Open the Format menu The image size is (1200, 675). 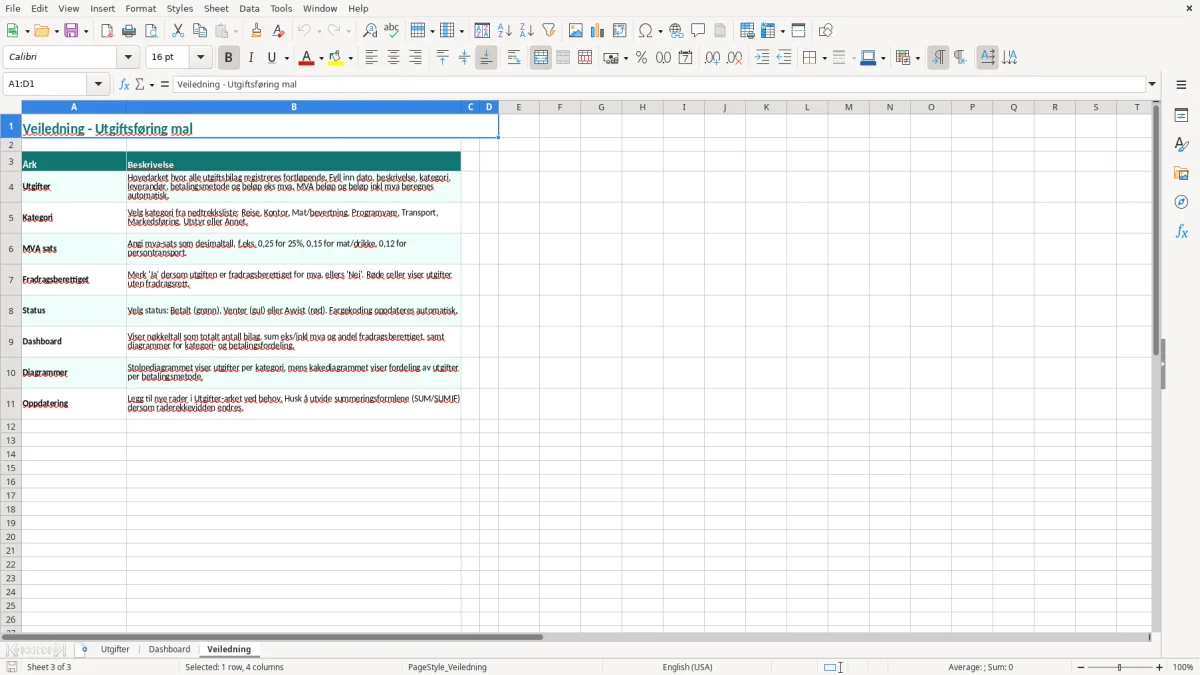coord(140,8)
